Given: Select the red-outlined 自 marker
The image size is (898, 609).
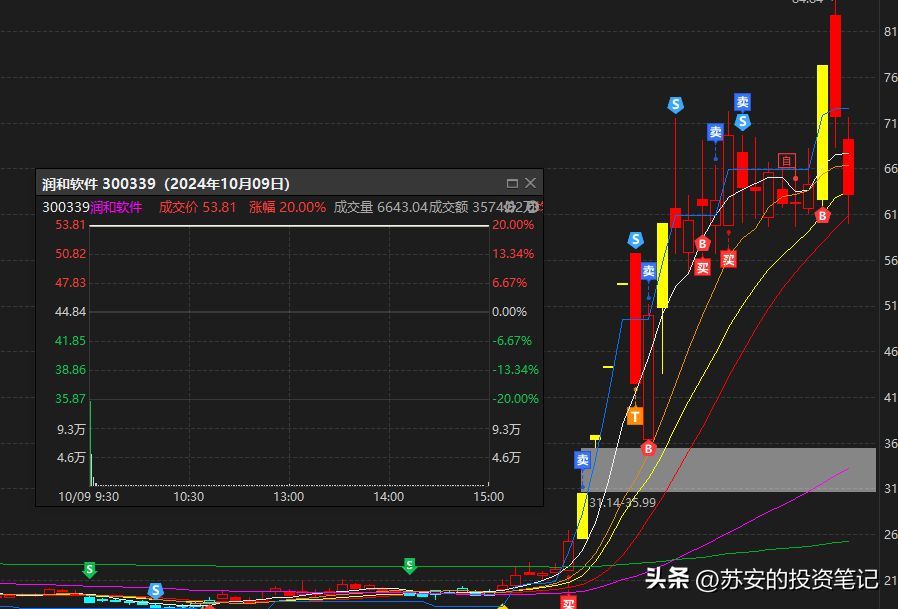Looking at the screenshot, I should pos(787,161).
